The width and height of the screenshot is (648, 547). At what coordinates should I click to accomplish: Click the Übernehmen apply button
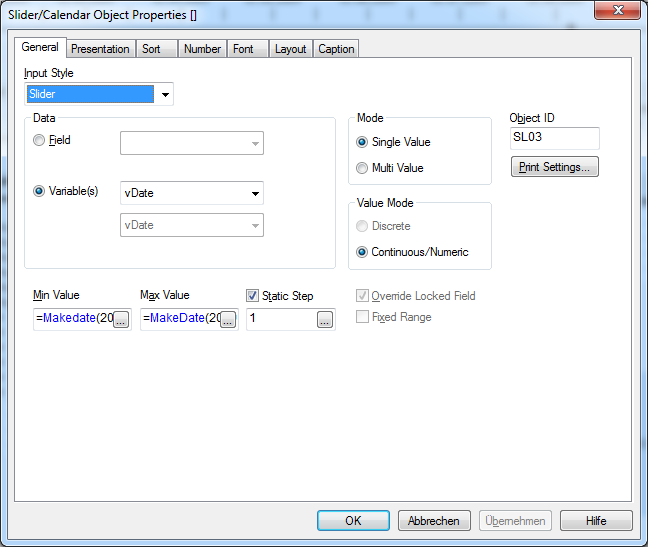coord(515,521)
